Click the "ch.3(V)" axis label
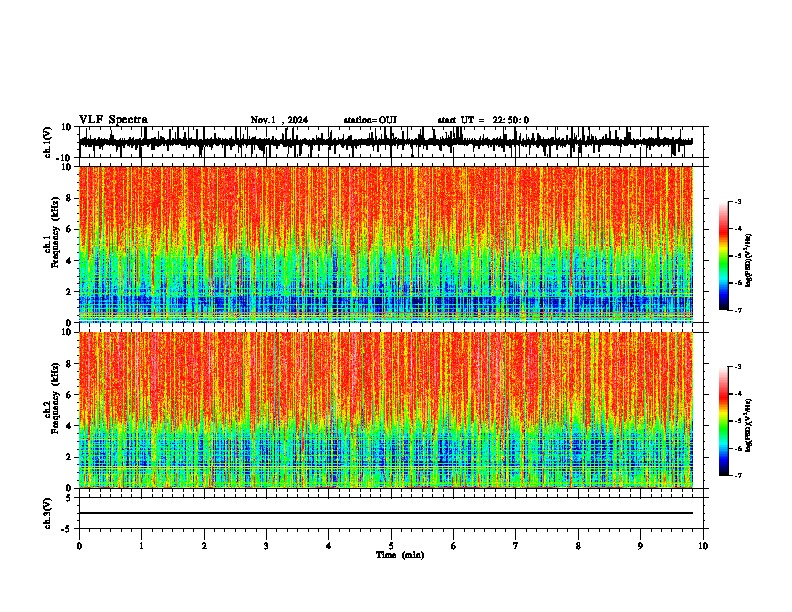Viewport: 792px width, 612px height. (x=48, y=514)
